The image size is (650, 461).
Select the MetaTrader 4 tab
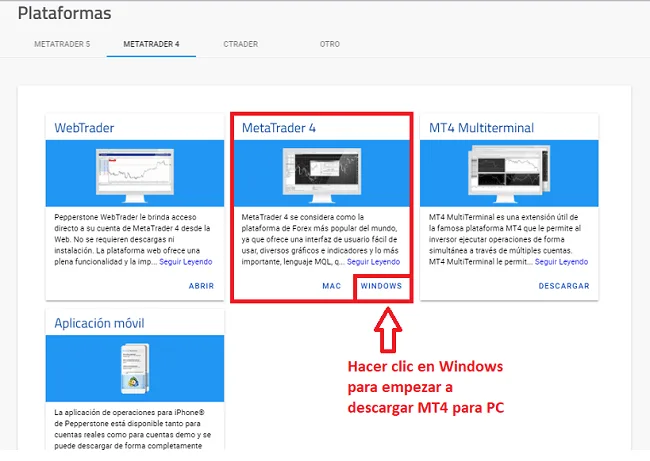tap(151, 44)
